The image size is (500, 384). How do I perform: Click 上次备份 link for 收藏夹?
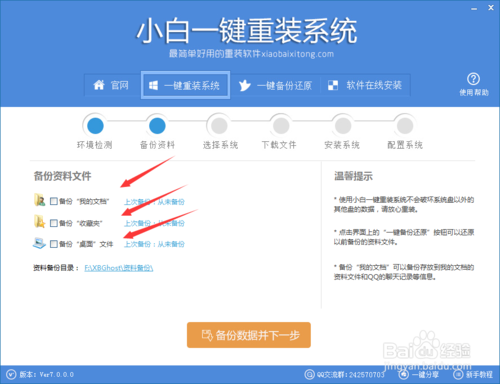pyautogui.click(x=154, y=223)
